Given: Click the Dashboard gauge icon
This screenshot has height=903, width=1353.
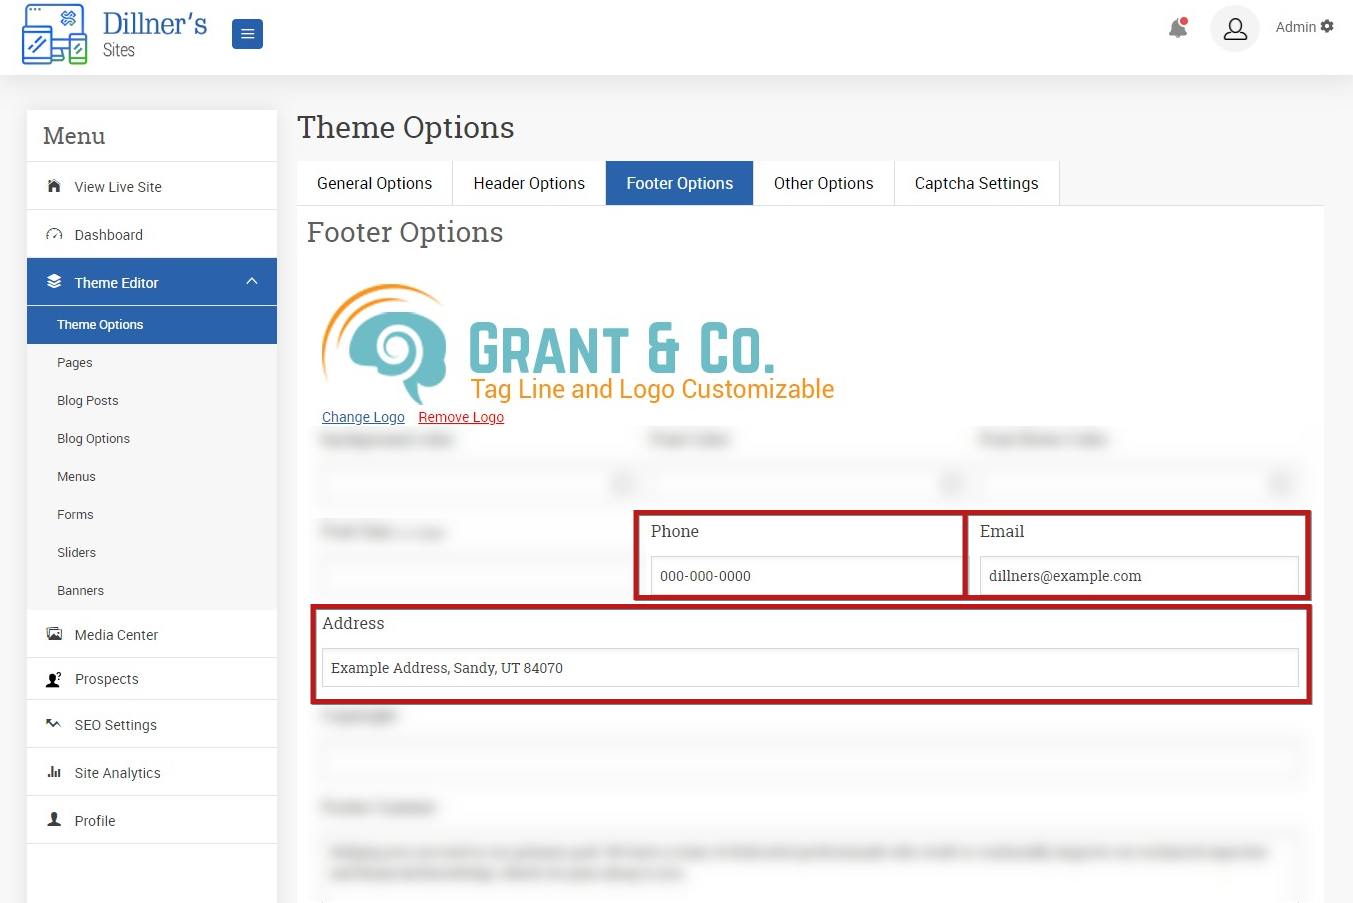Looking at the screenshot, I should pyautogui.click(x=54, y=234).
